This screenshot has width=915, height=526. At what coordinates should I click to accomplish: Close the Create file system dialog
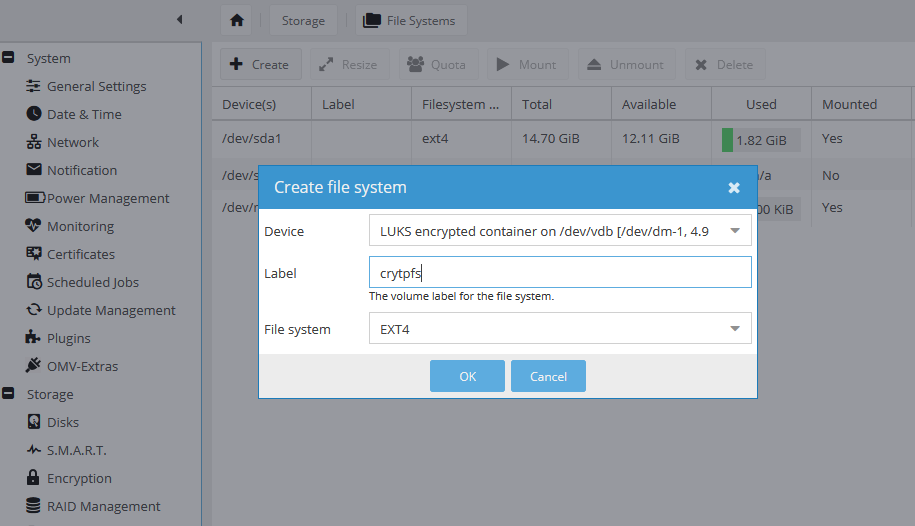[x=734, y=188]
